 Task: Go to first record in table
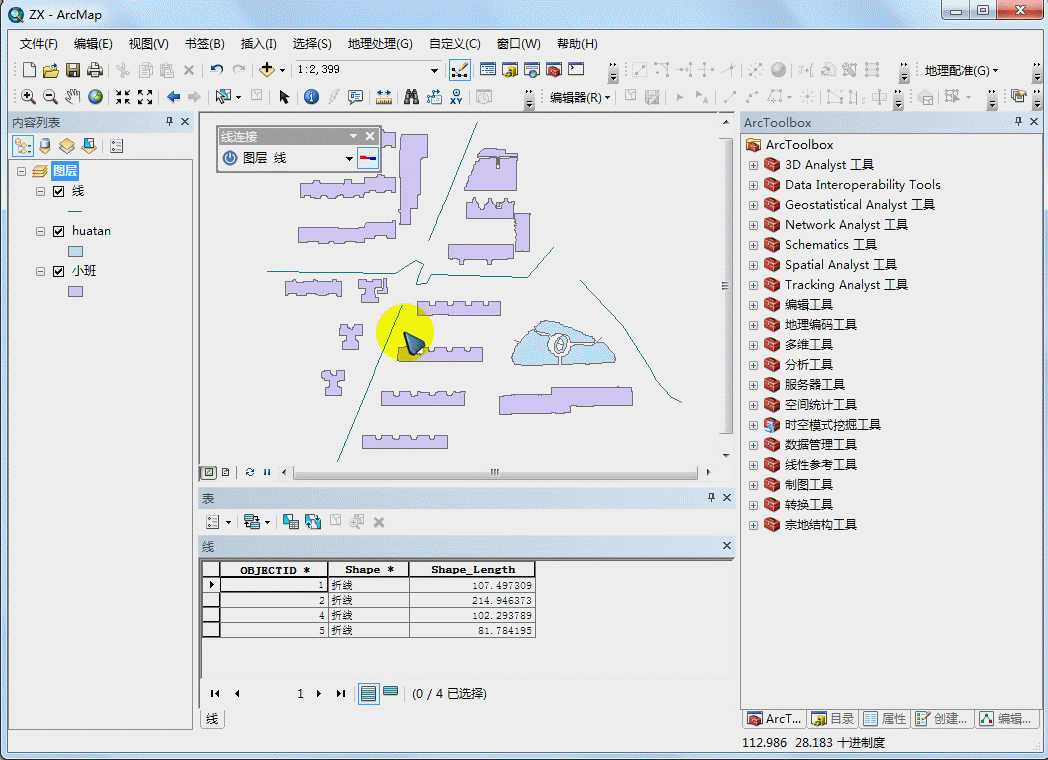[x=215, y=693]
